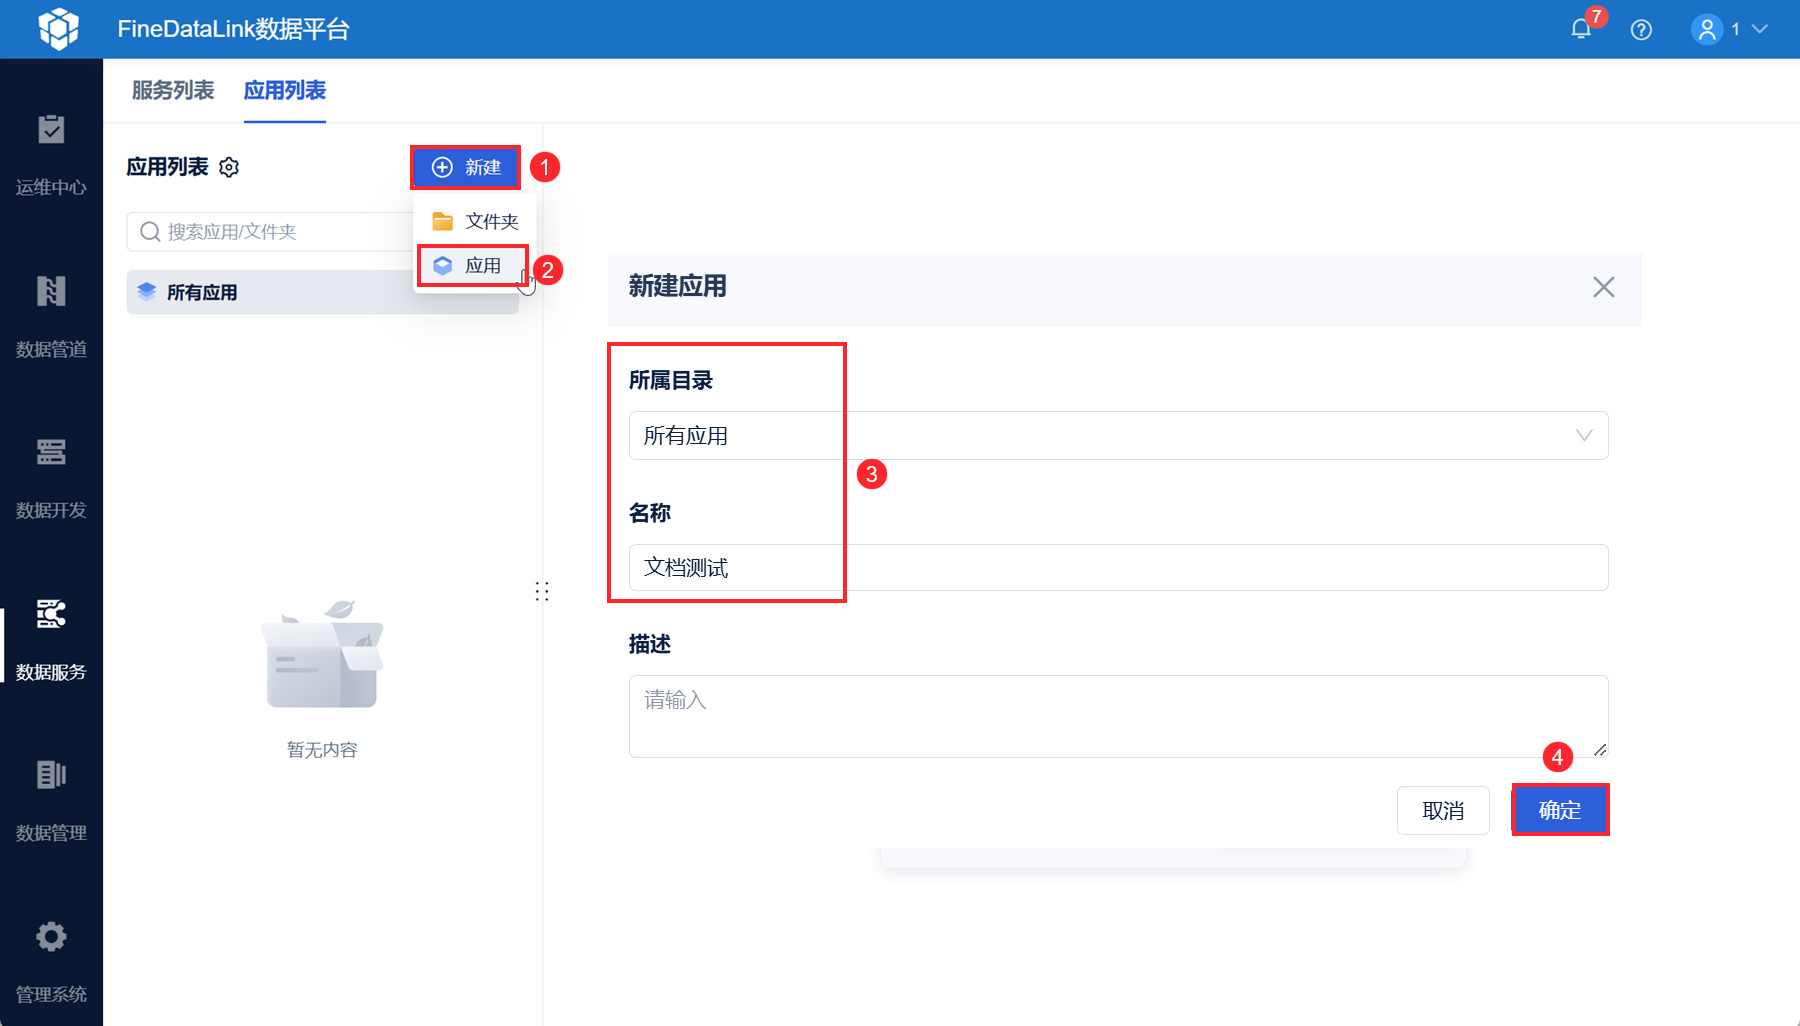Image resolution: width=1800 pixels, height=1026 pixels.
Task: Click the 暂无内容 empty state text
Action: [x=322, y=750]
